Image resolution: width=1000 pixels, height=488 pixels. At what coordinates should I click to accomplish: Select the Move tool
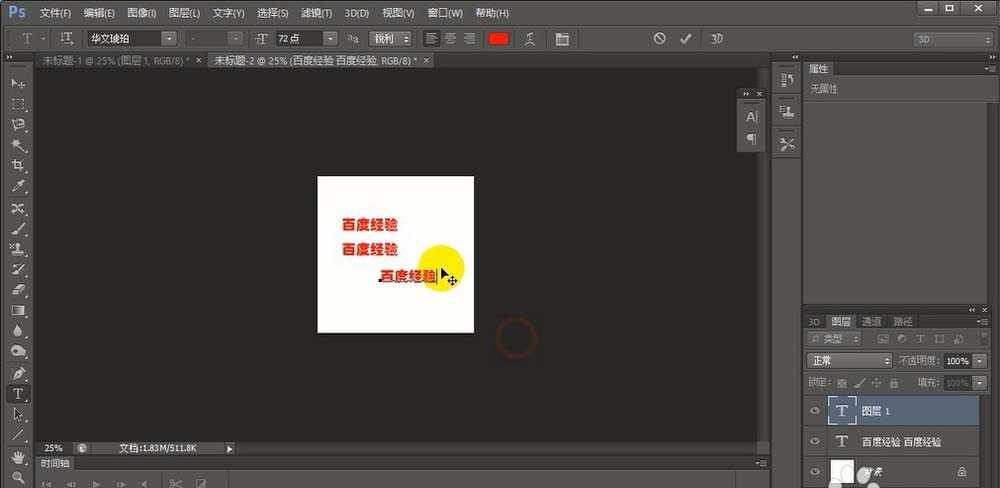point(18,83)
